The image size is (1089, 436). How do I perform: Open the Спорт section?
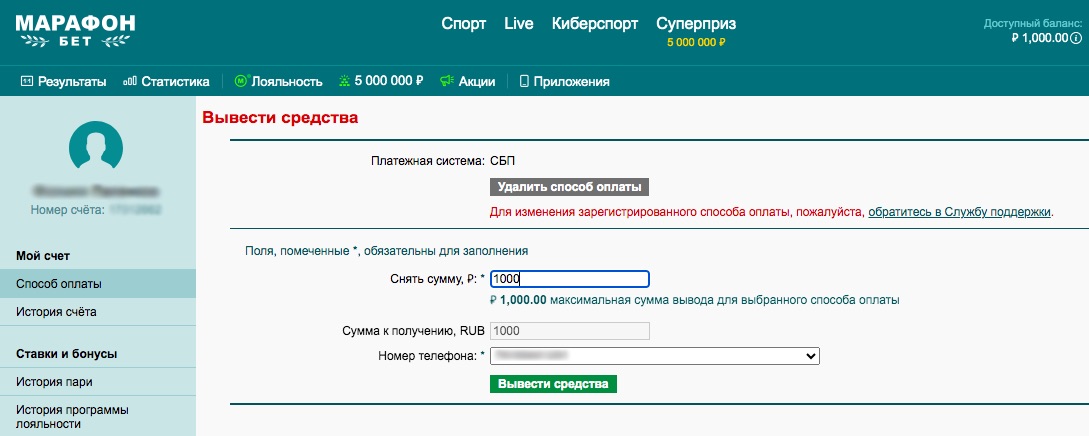pyautogui.click(x=464, y=24)
